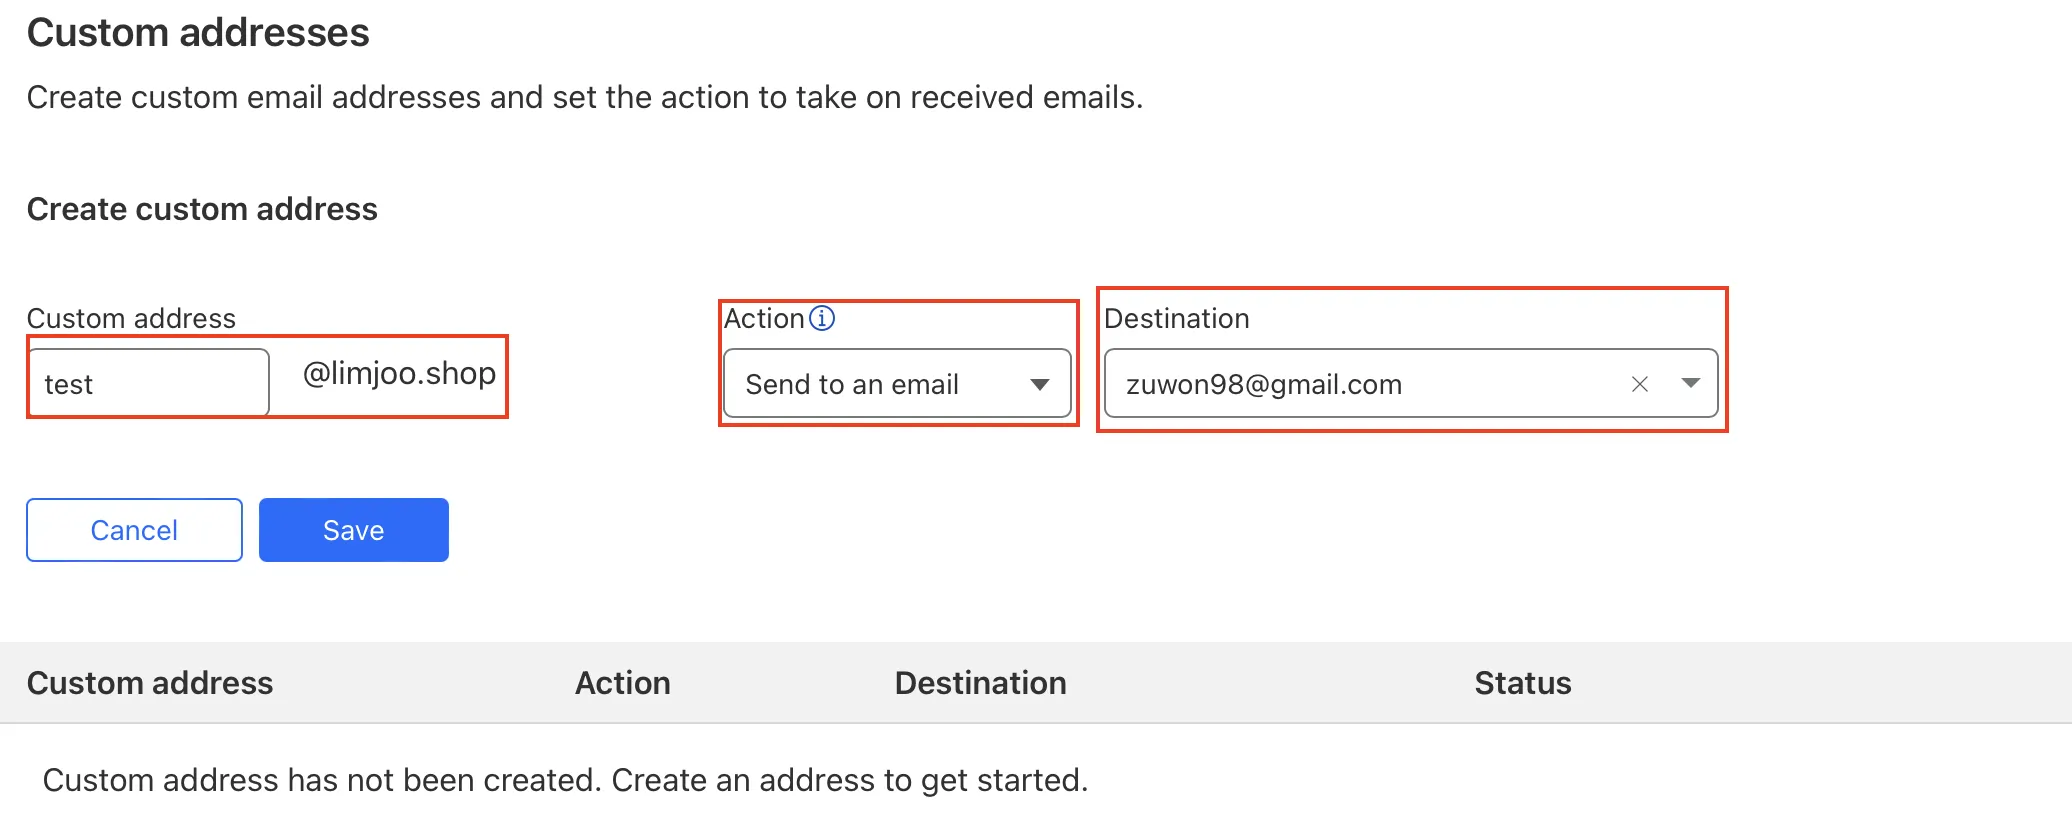The height and width of the screenshot is (824, 2072).
Task: Click the Destination column header in table
Action: coord(980,683)
